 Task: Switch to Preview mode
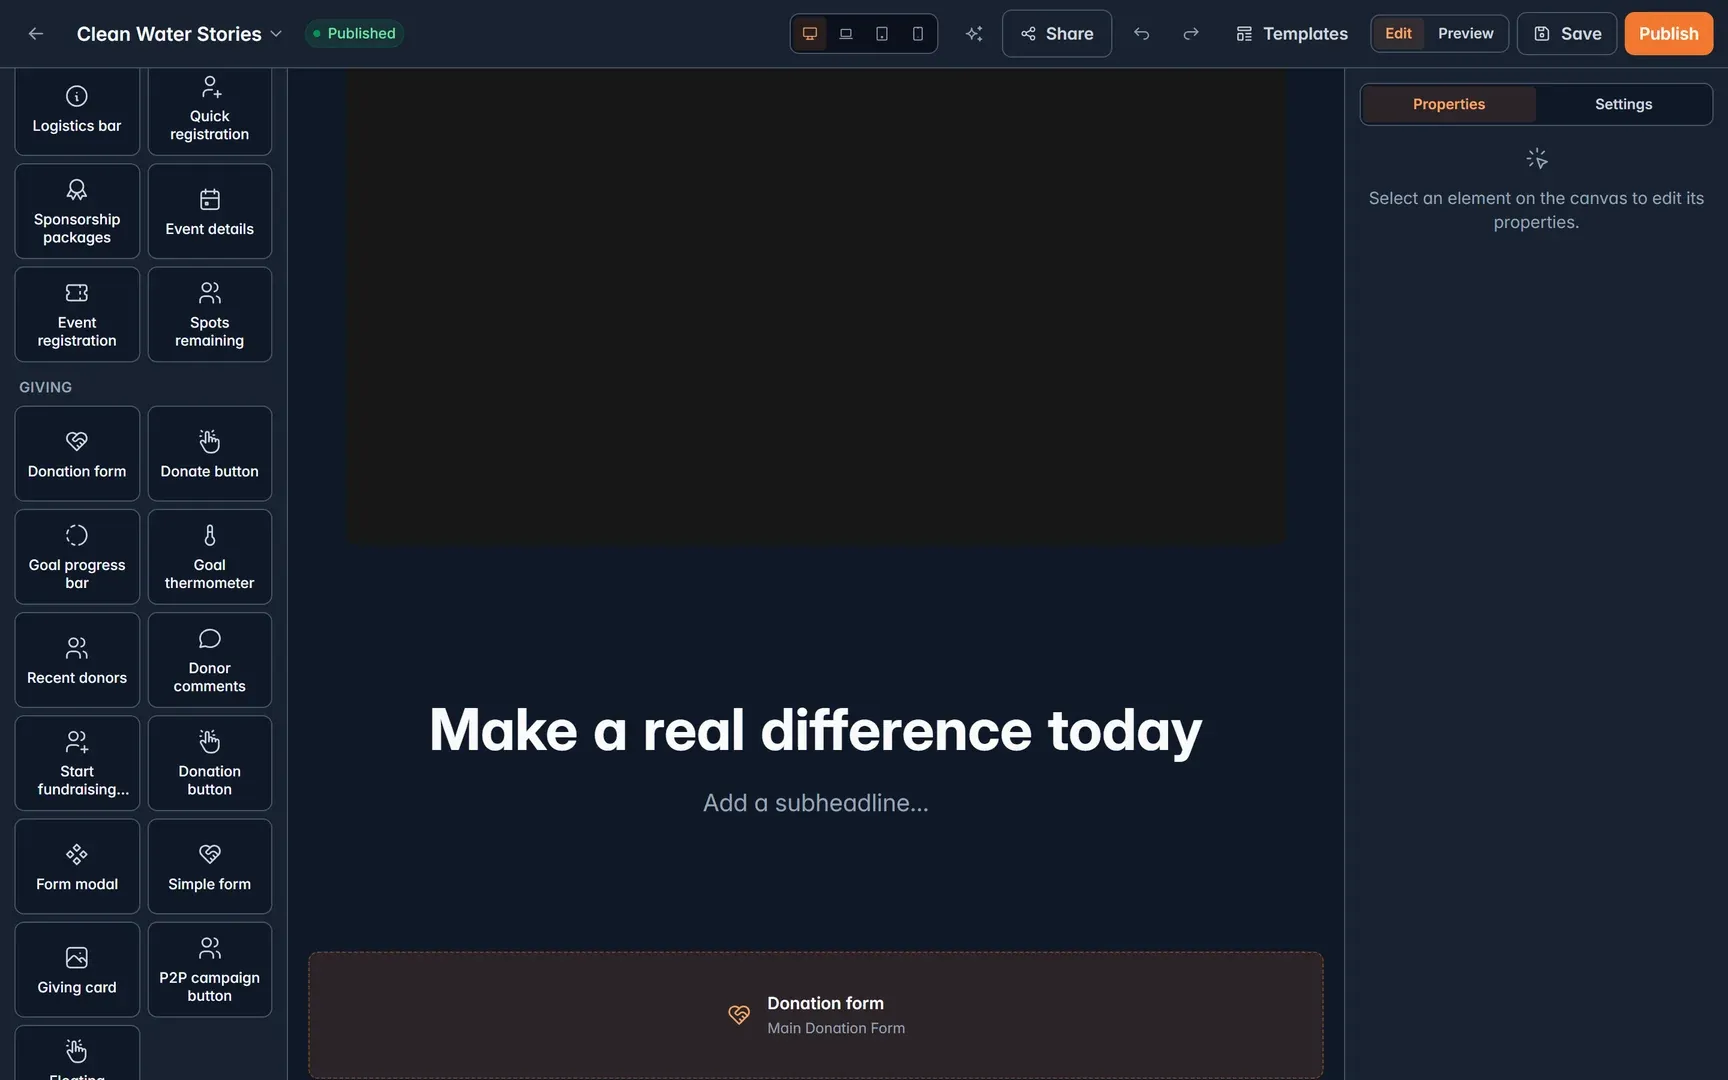[1465, 34]
